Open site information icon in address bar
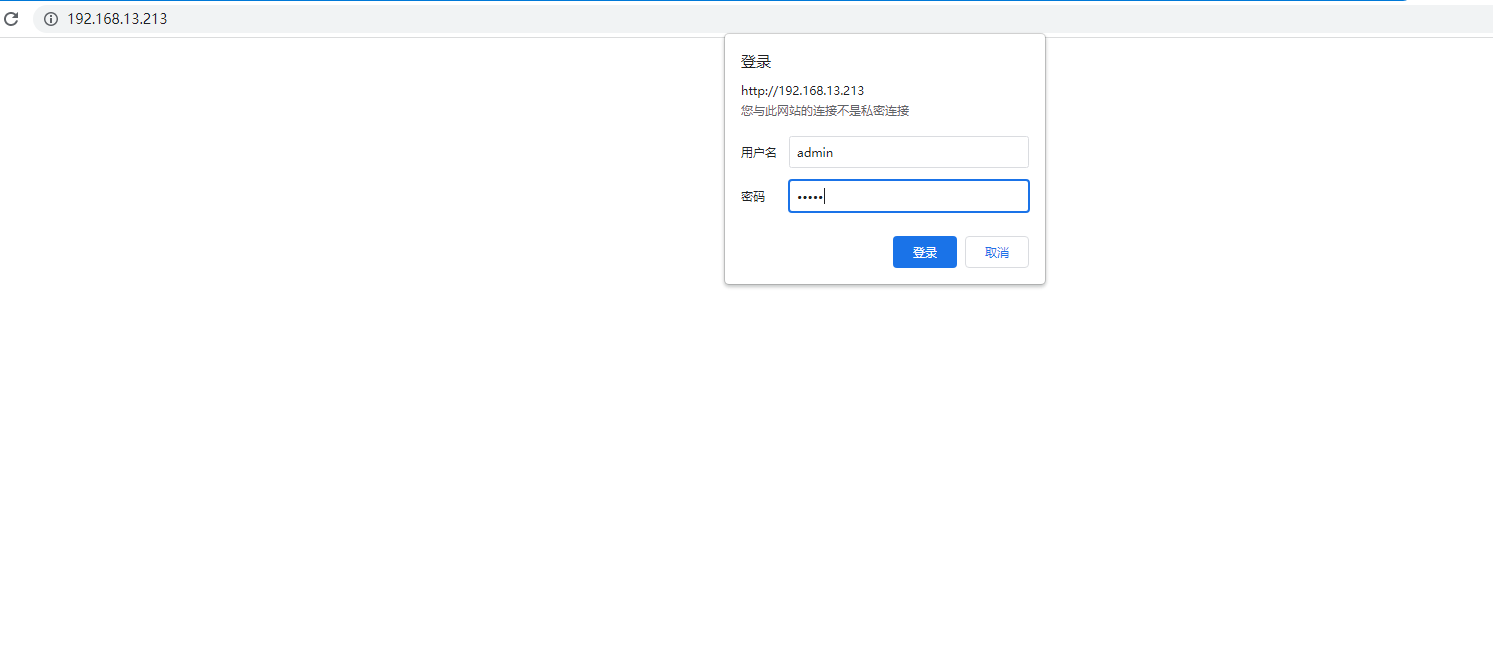Image resolution: width=1493 pixels, height=649 pixels. pyautogui.click(x=51, y=19)
